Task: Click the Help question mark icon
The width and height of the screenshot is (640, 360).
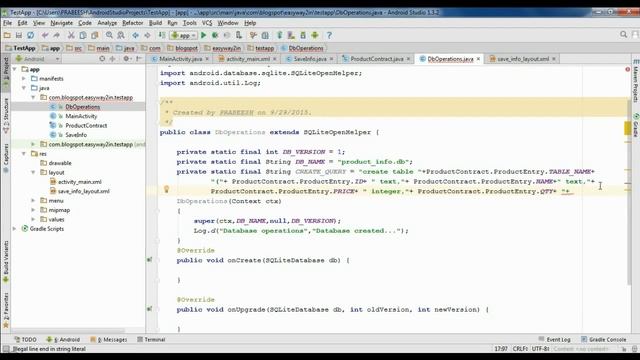Action: (329, 36)
